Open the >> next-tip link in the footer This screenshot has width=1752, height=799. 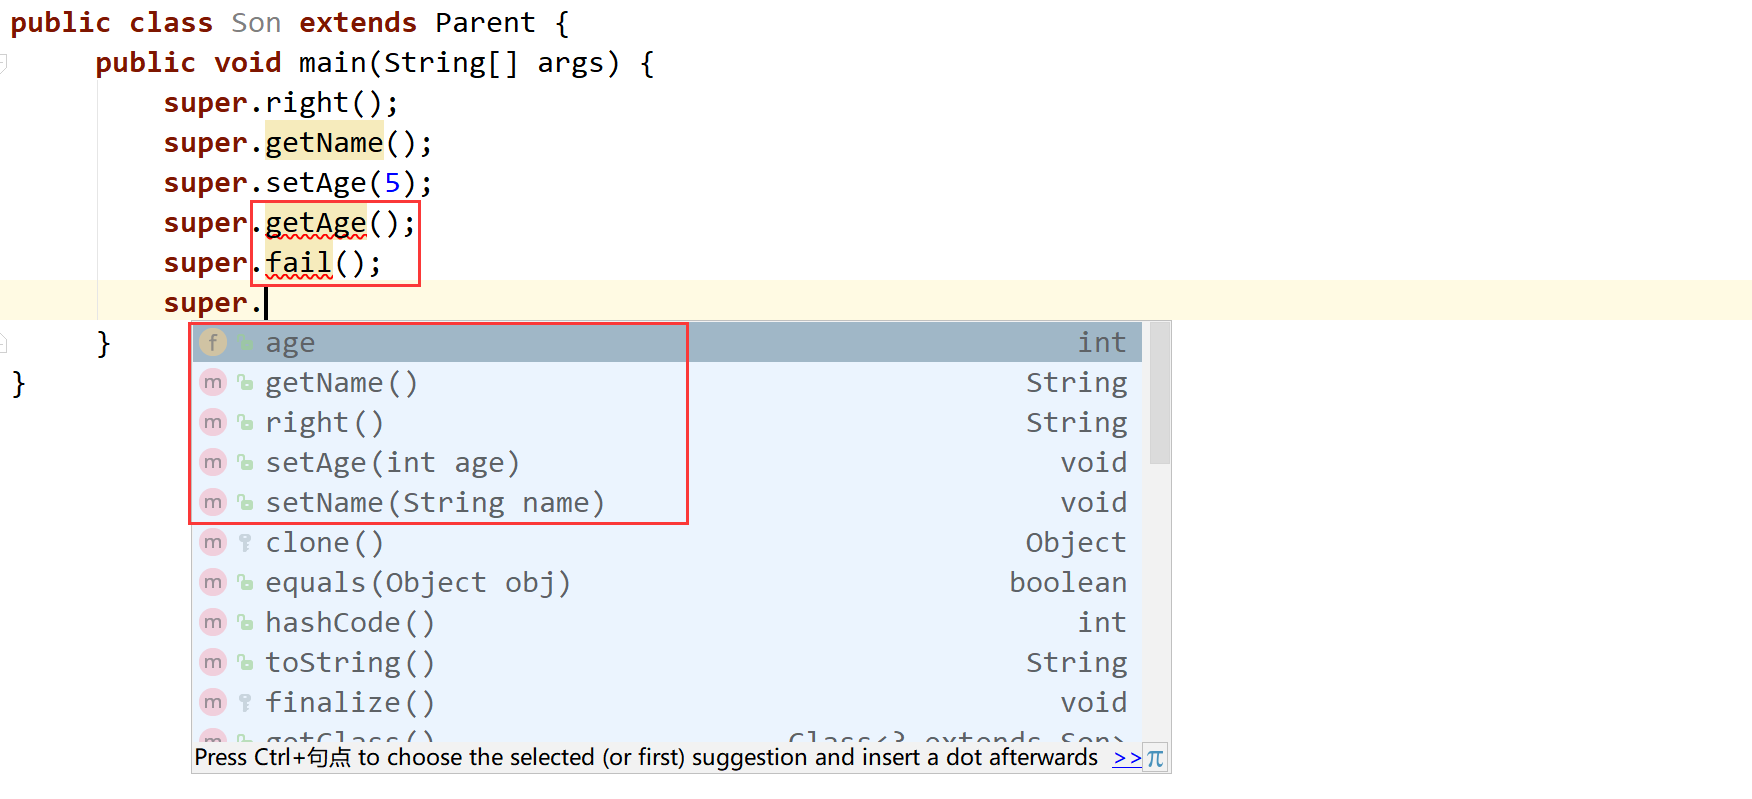coord(1127,758)
